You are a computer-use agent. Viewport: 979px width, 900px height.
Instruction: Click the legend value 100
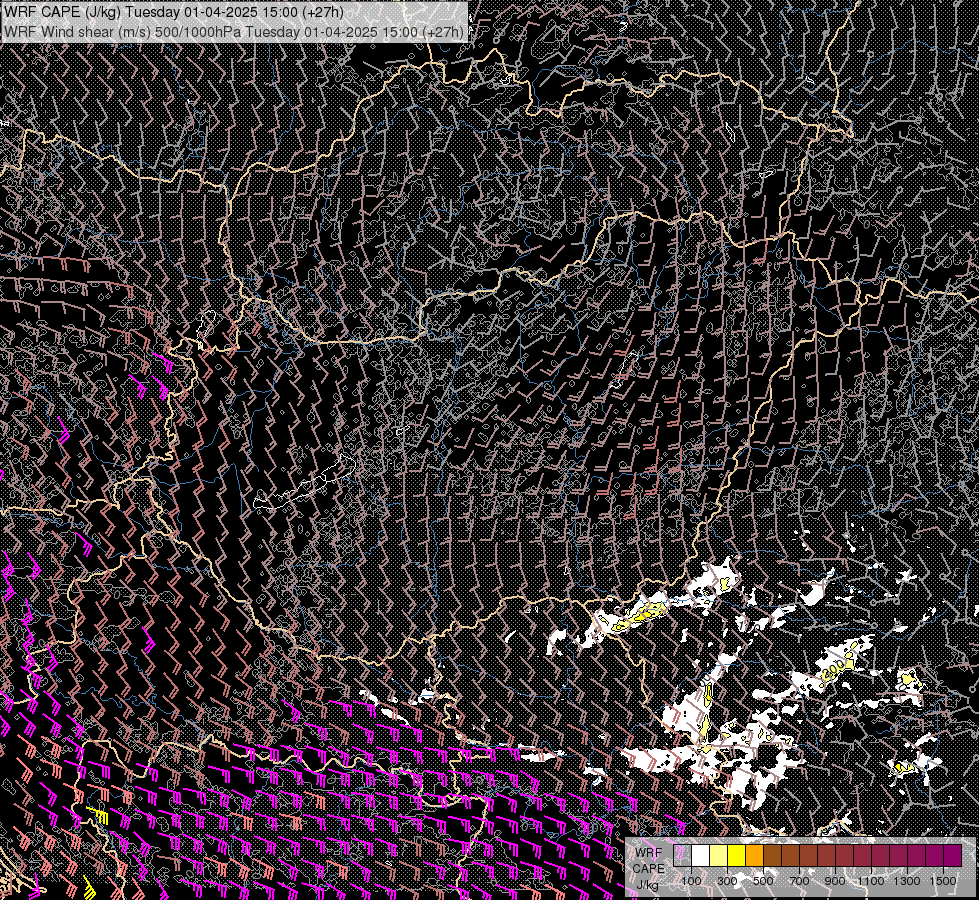coord(691,881)
